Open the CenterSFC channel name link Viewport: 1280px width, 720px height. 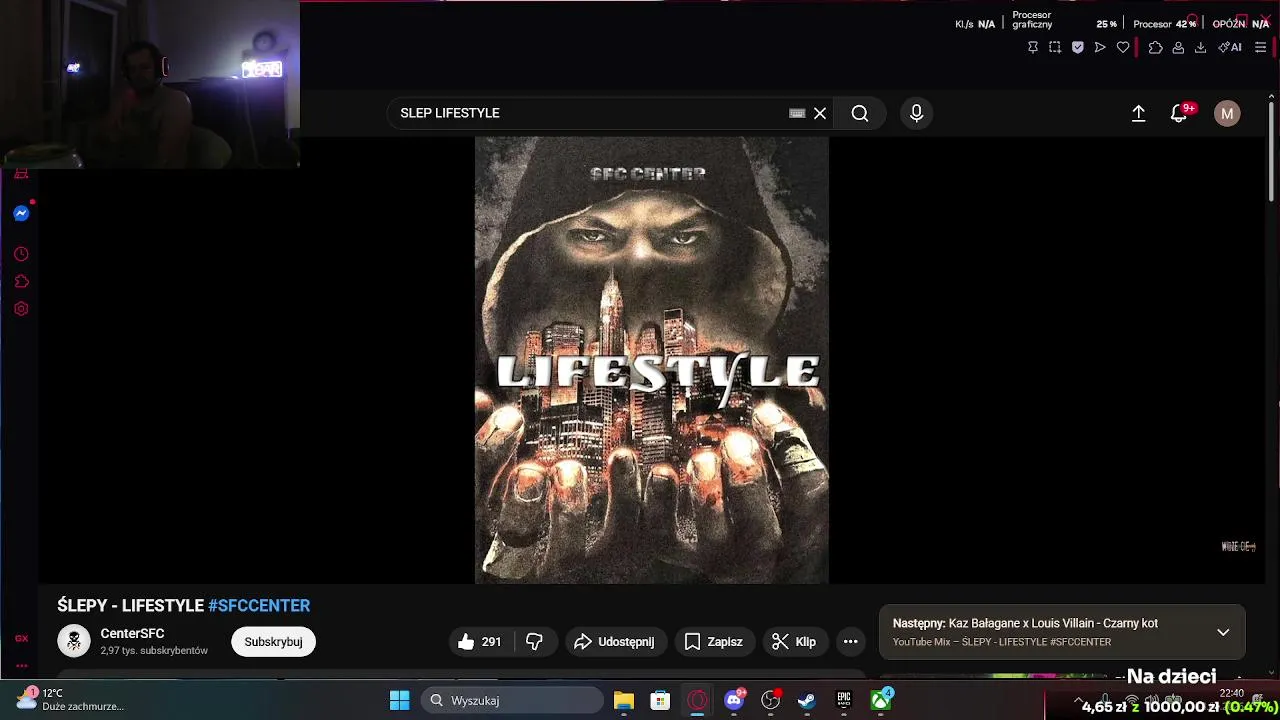132,633
